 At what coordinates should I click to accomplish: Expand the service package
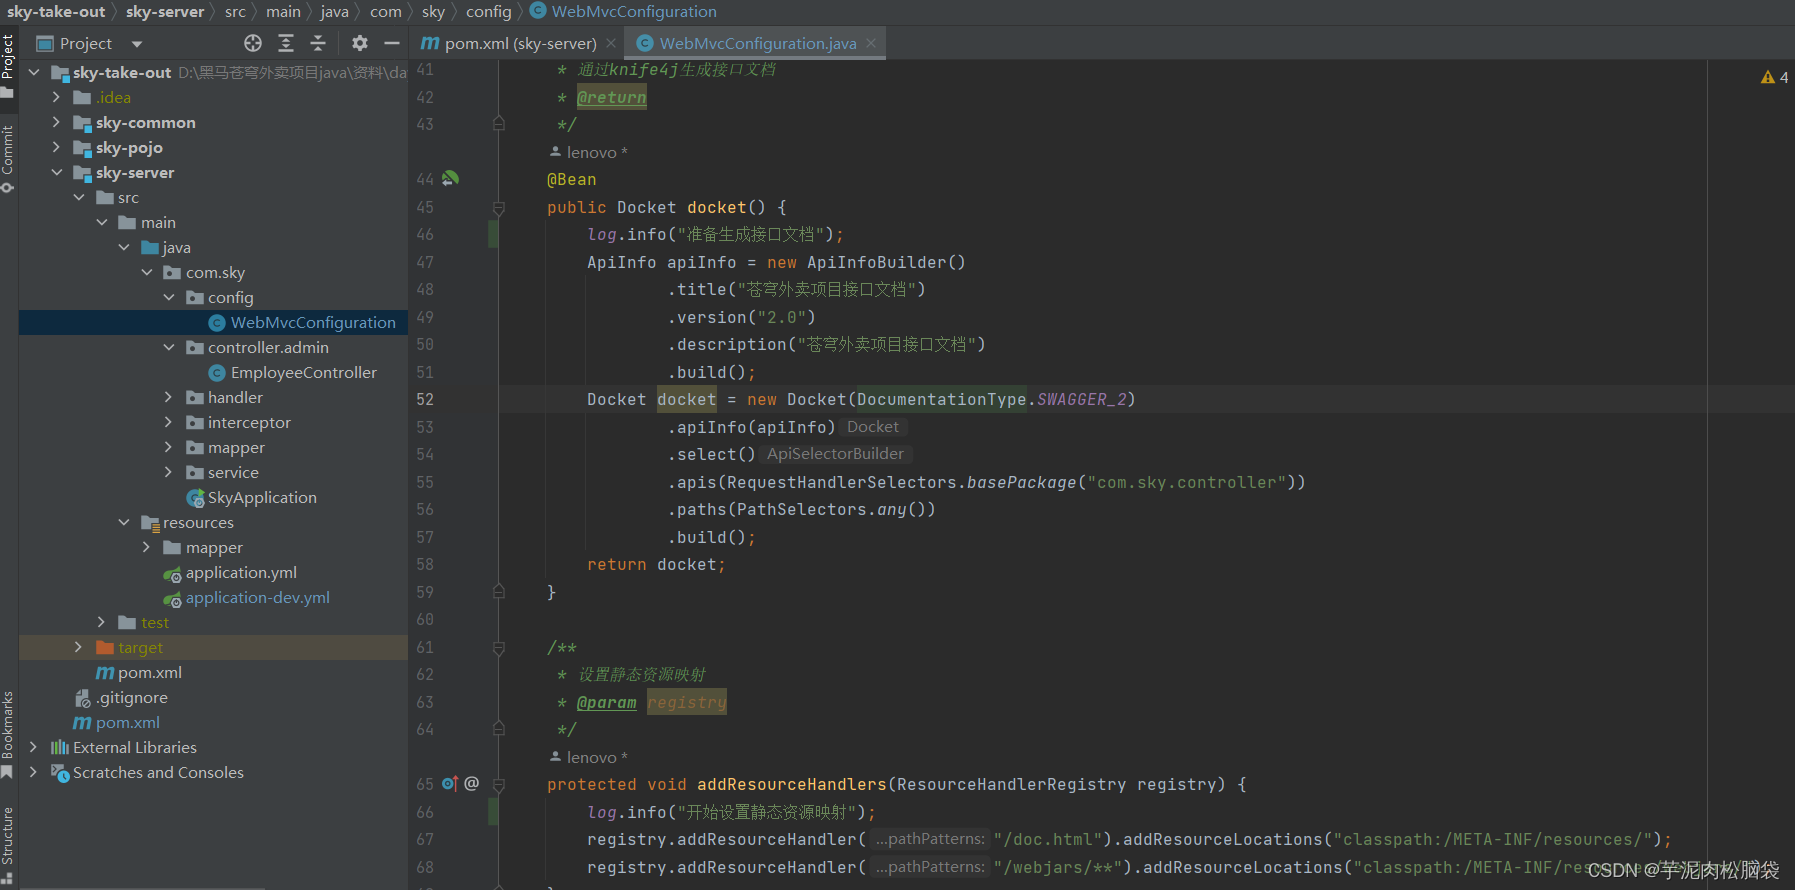(x=169, y=472)
